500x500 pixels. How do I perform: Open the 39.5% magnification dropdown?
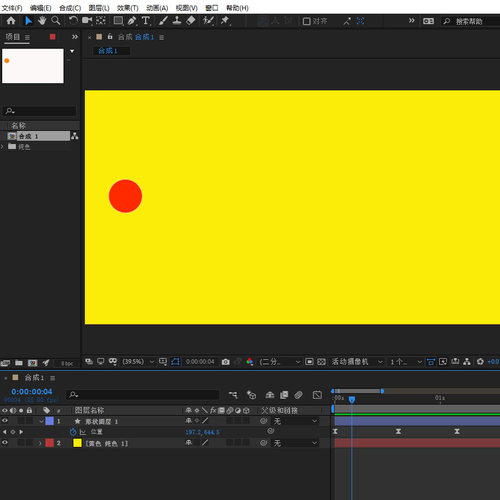click(138, 362)
